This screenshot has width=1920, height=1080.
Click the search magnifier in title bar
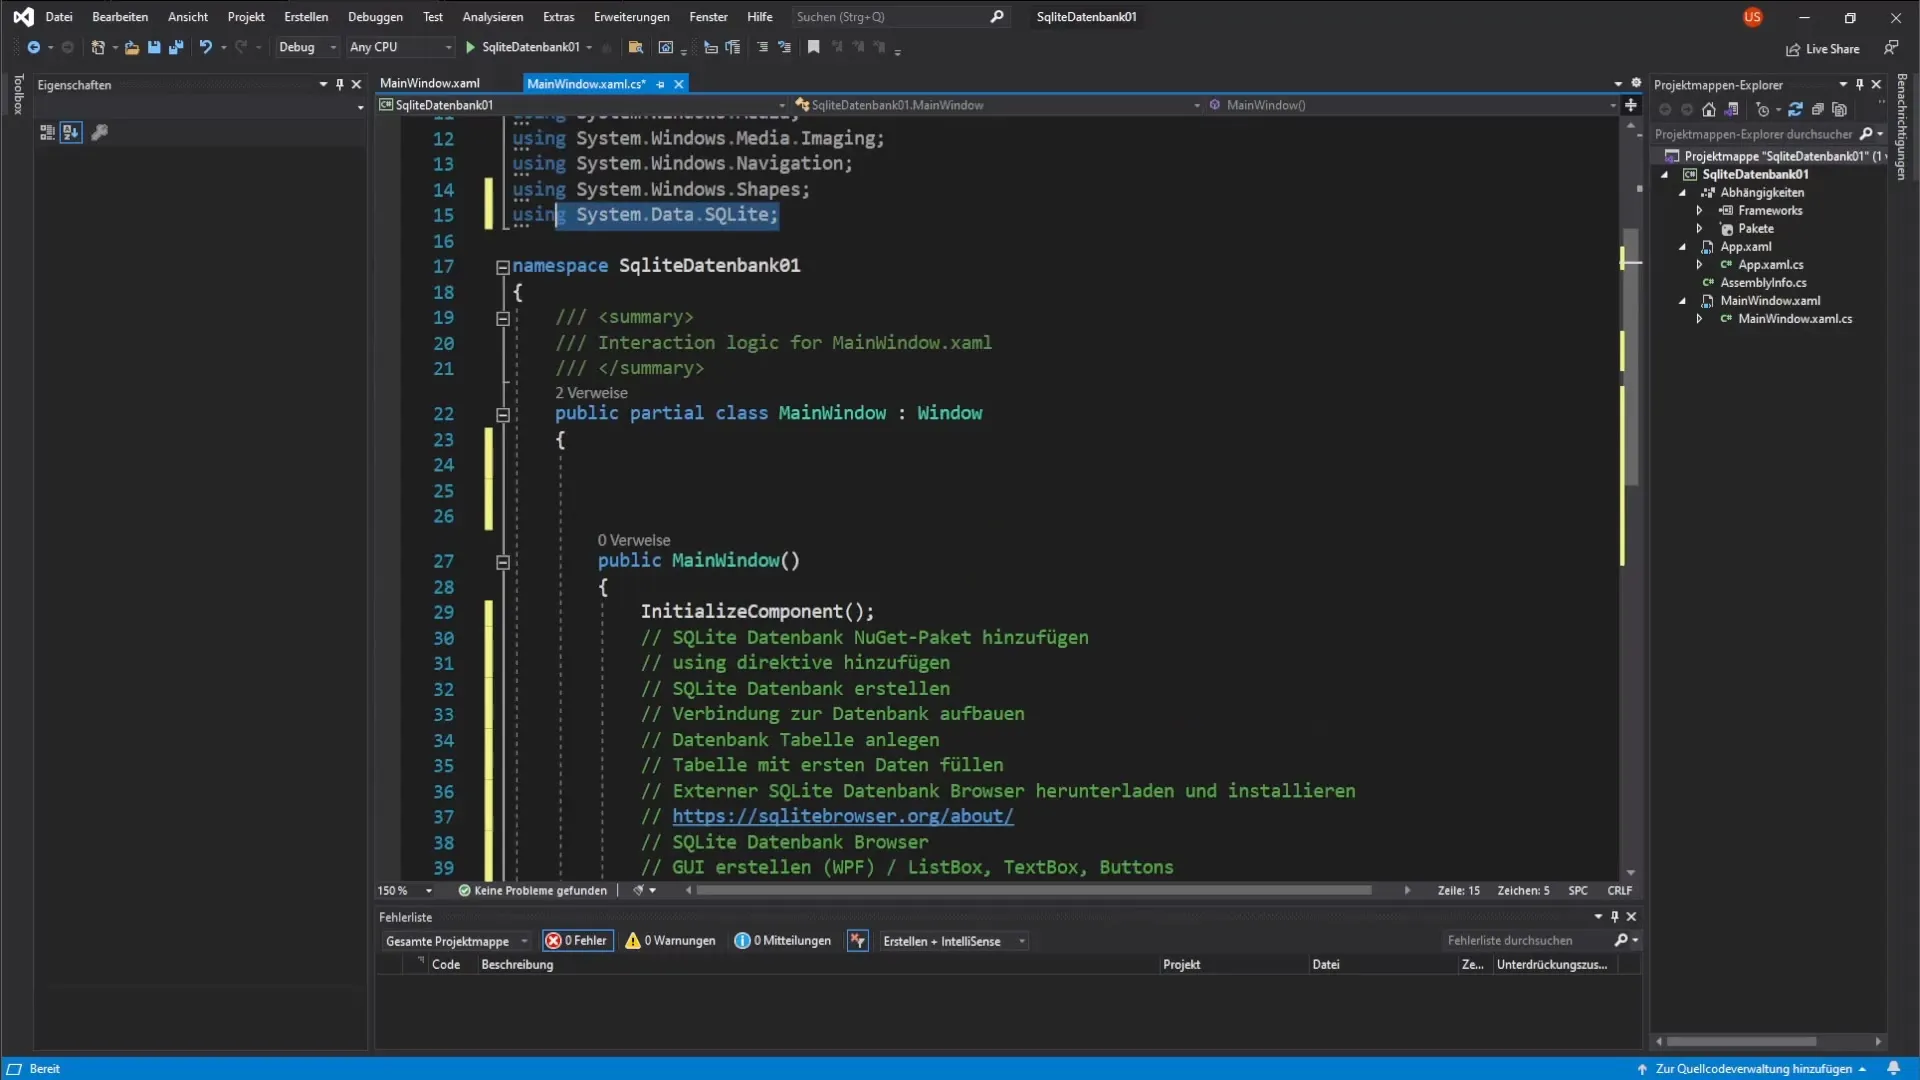click(x=997, y=17)
